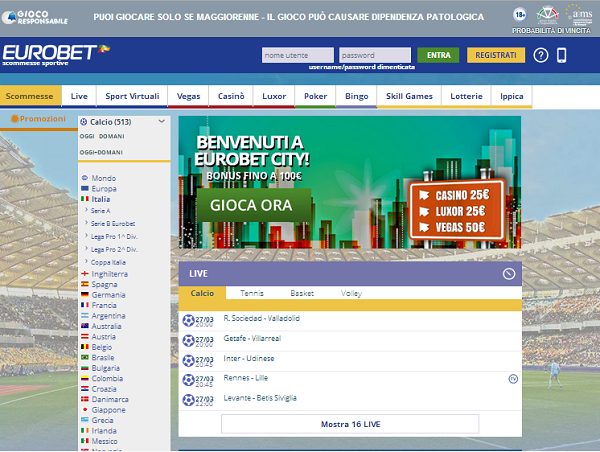
Task: Switch to the Live tab in navigation
Action: (79, 96)
